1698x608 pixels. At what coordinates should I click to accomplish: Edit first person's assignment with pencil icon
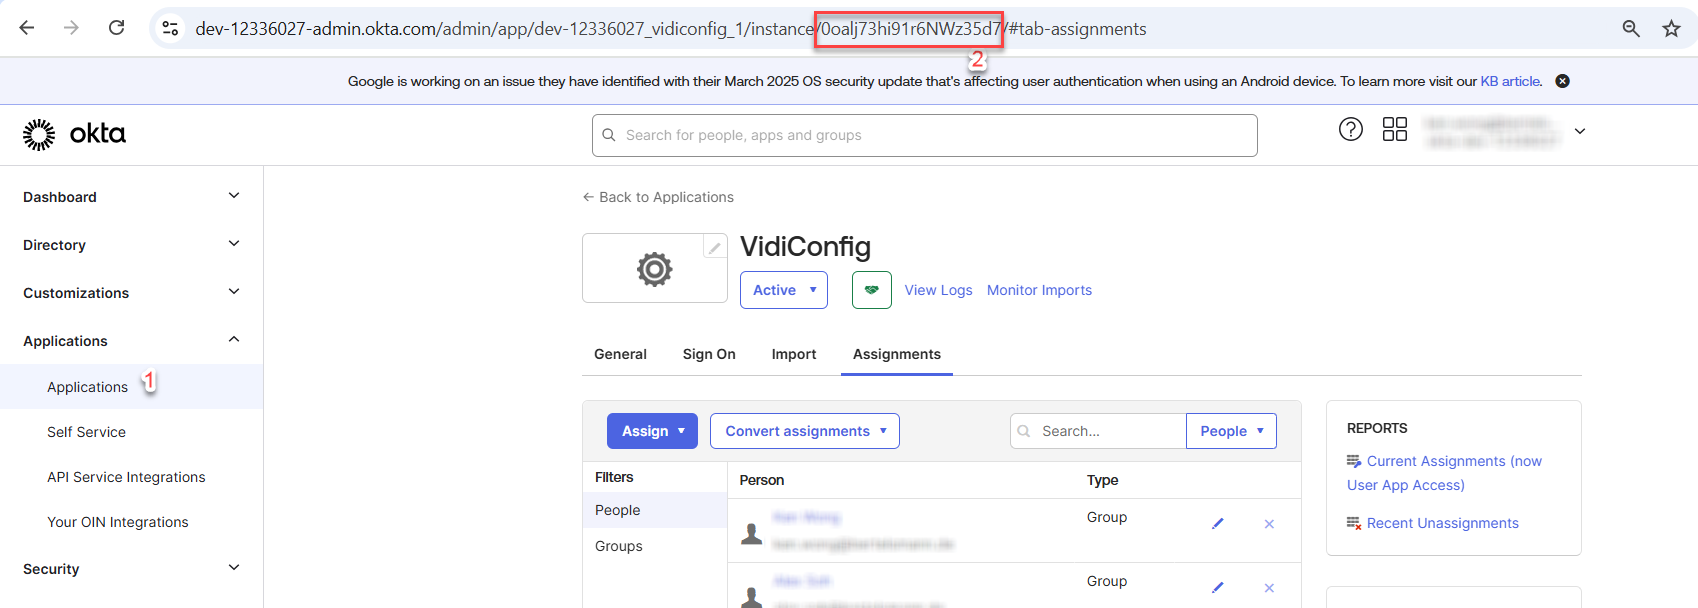coord(1217,524)
